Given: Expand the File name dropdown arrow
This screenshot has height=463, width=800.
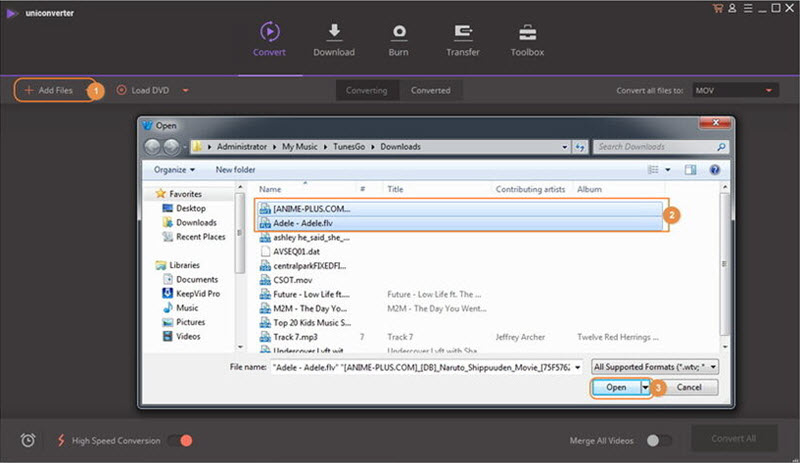Looking at the screenshot, I should (578, 367).
